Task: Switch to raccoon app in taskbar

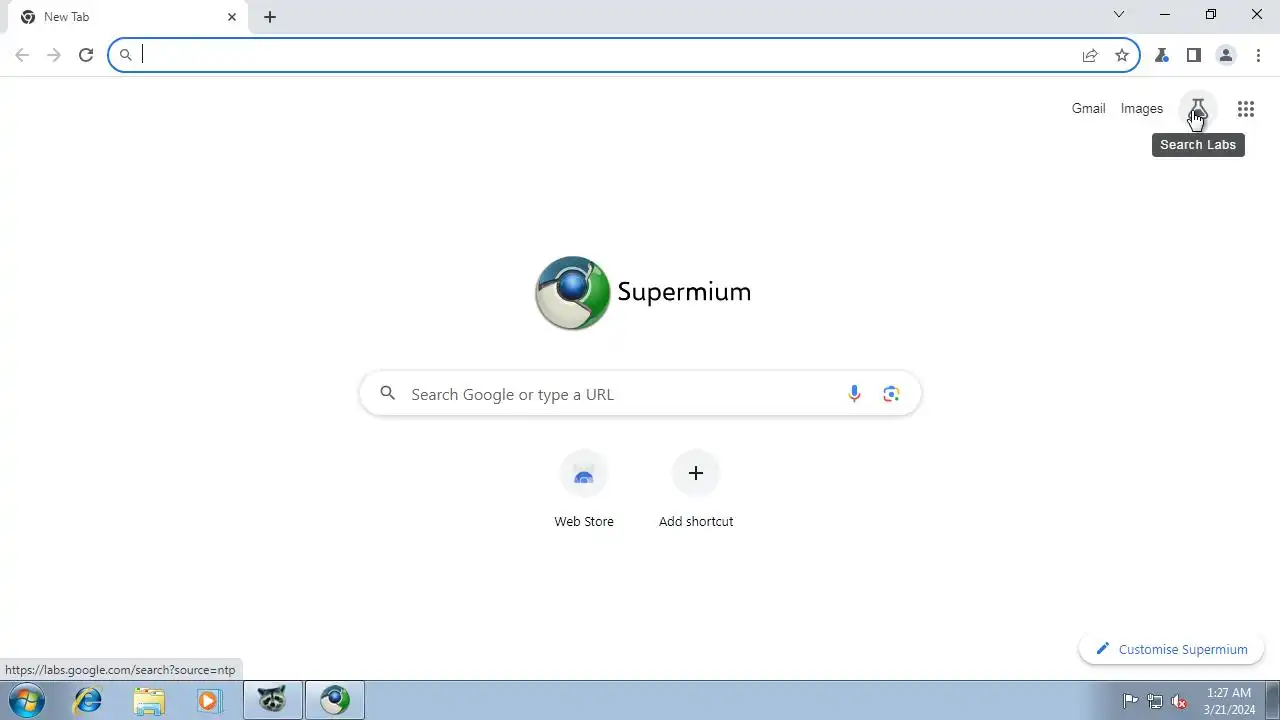Action: pos(273,701)
